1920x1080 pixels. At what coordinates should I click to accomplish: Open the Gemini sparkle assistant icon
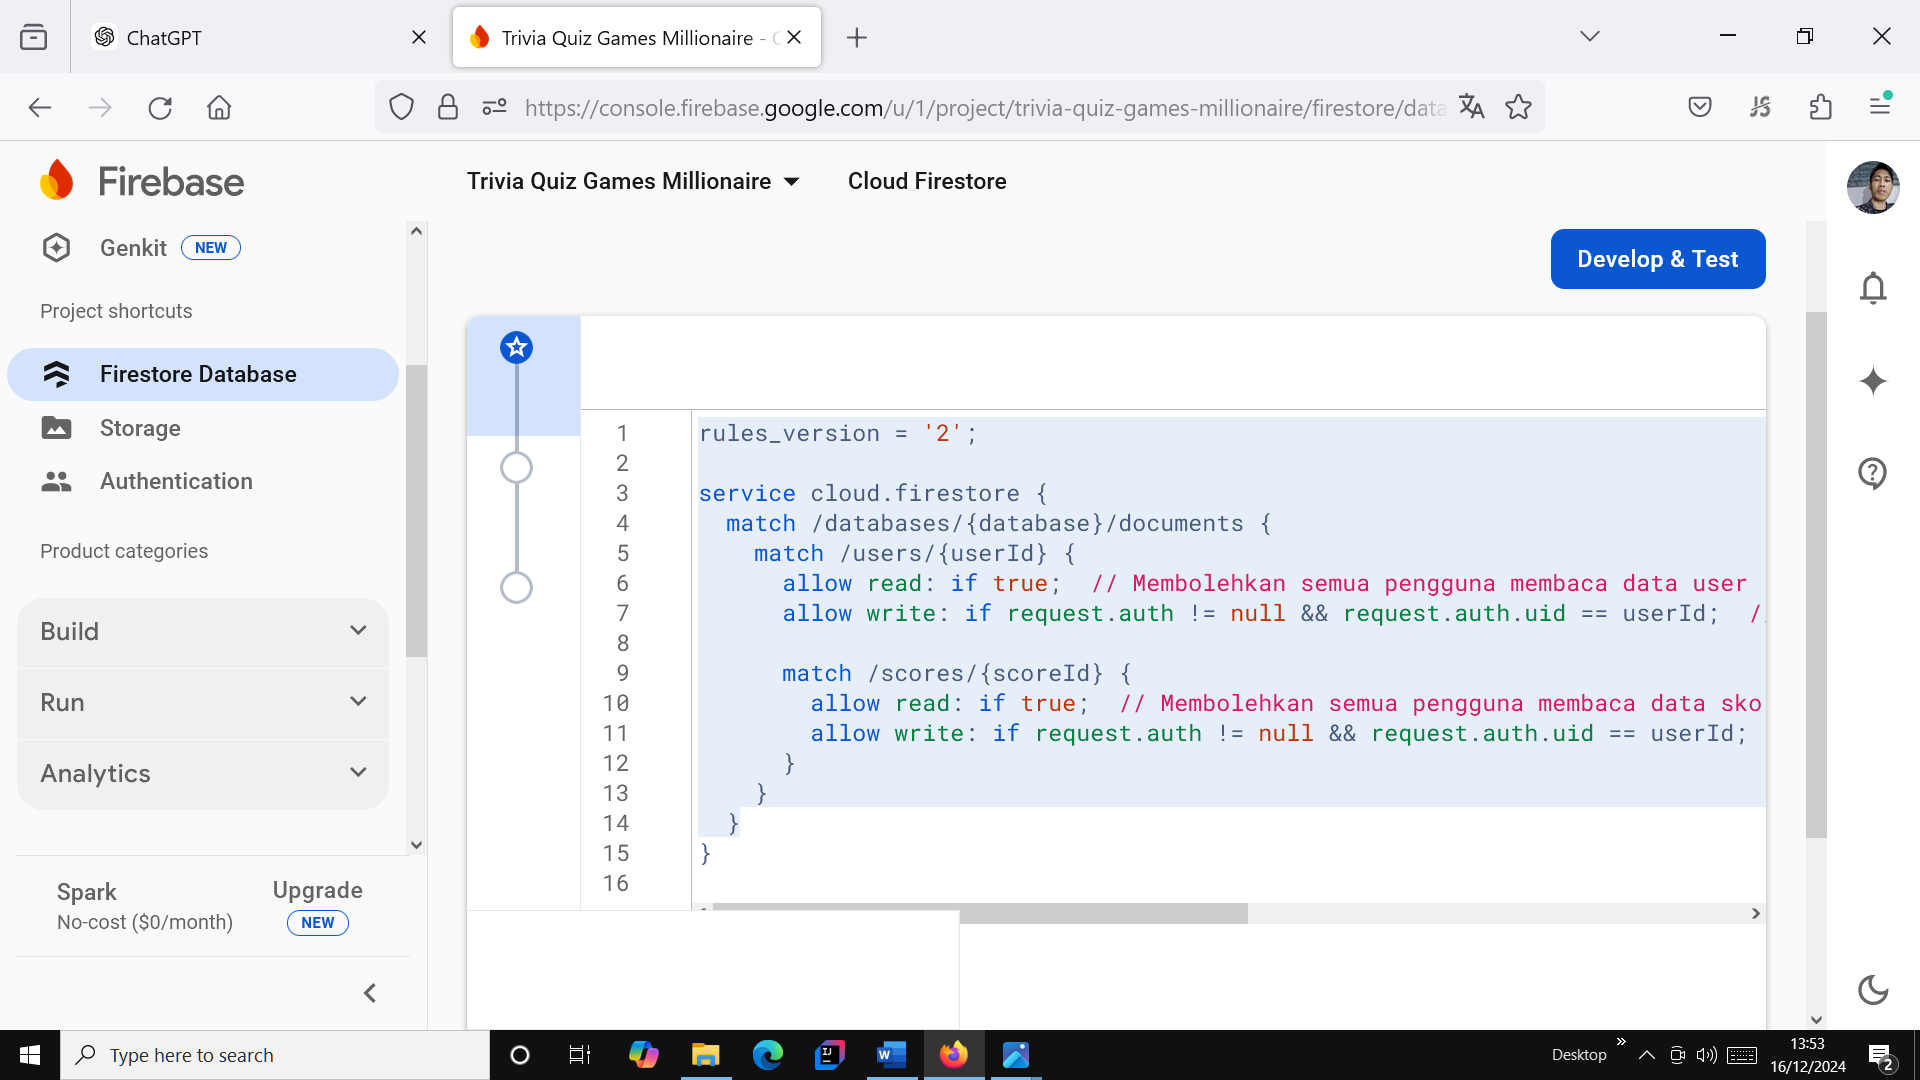pyautogui.click(x=1873, y=381)
